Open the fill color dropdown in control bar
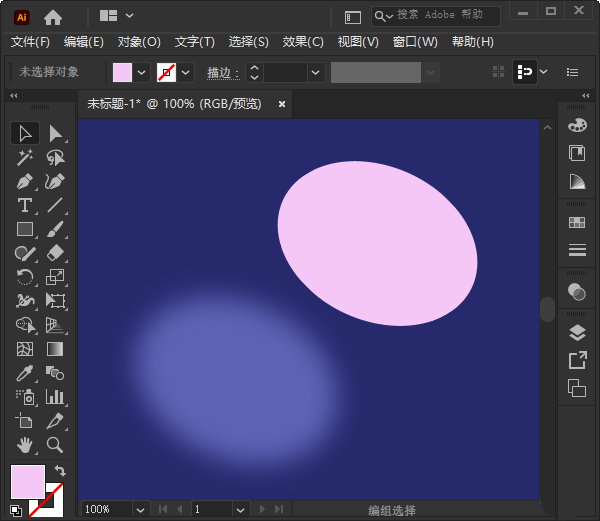 (141, 73)
